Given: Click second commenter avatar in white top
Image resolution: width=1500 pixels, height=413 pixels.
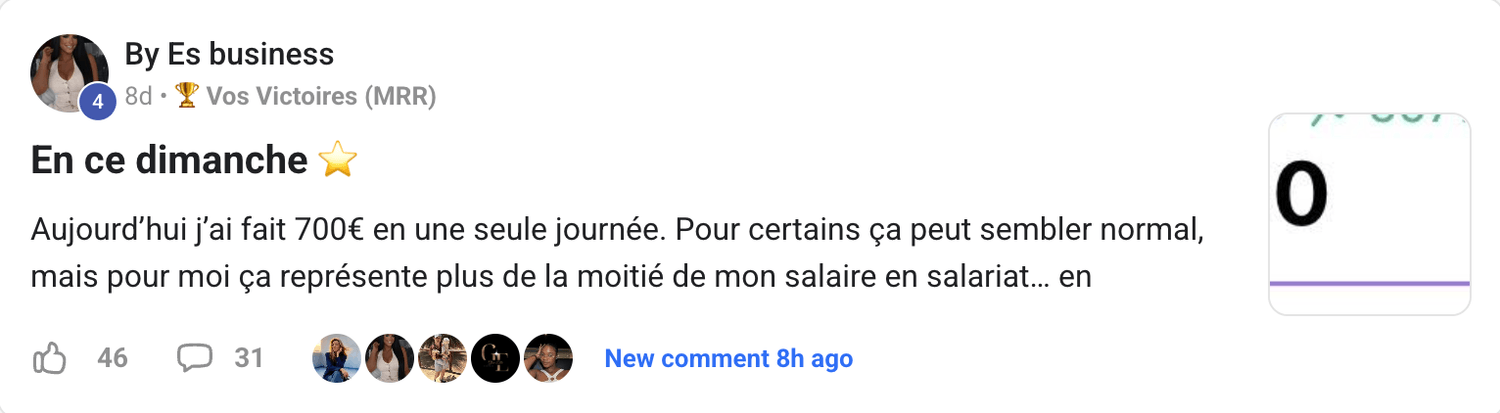Looking at the screenshot, I should tap(389, 358).
